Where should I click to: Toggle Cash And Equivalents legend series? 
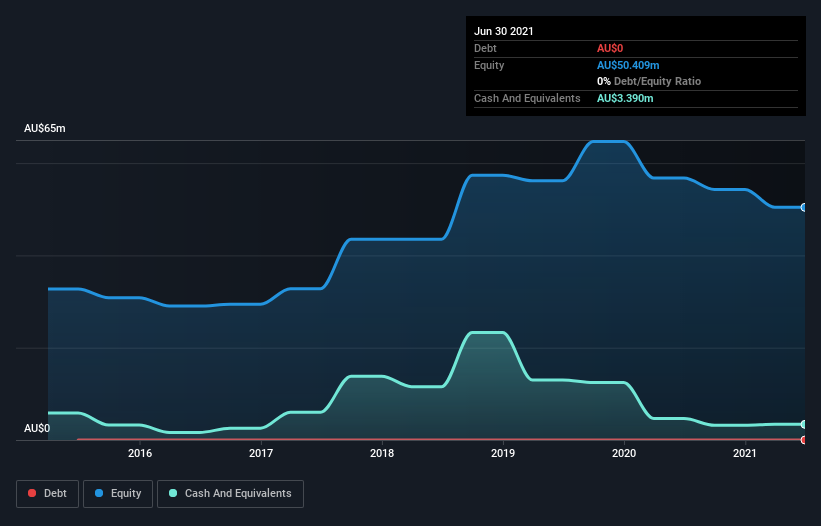(x=230, y=494)
